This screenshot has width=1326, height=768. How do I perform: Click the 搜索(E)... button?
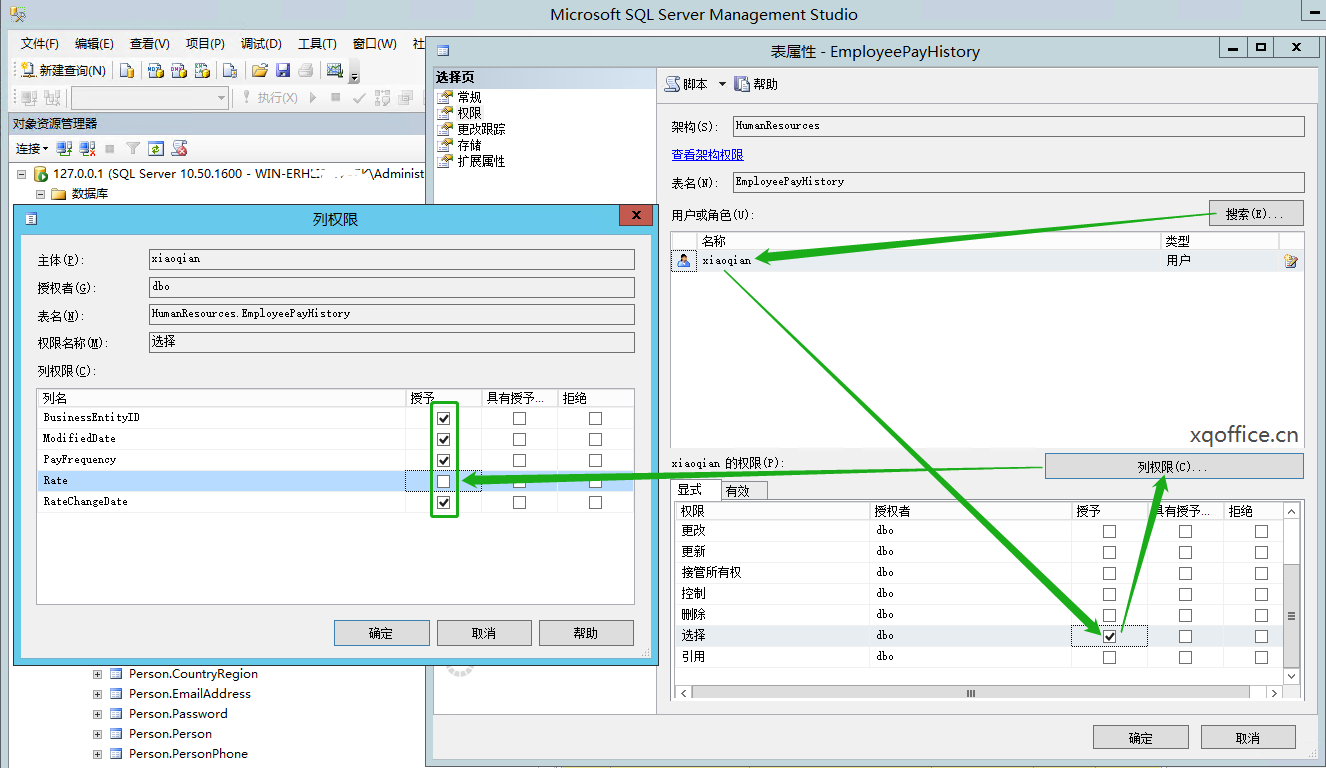tap(1256, 213)
